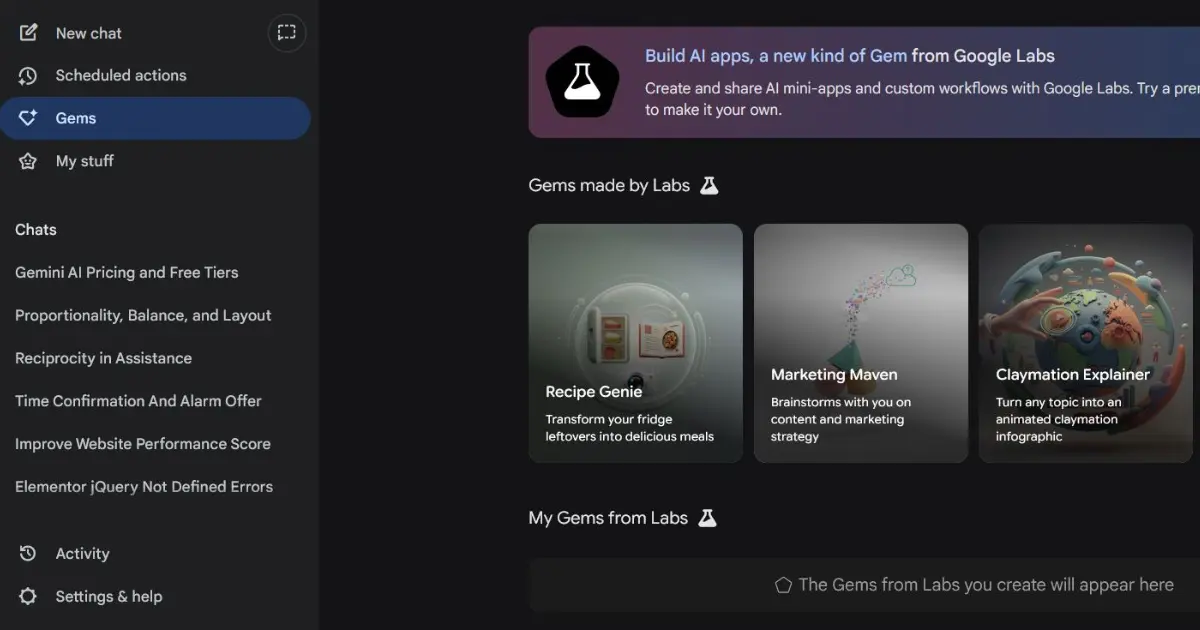
Task: Click the My stuff icon
Action: [28, 161]
